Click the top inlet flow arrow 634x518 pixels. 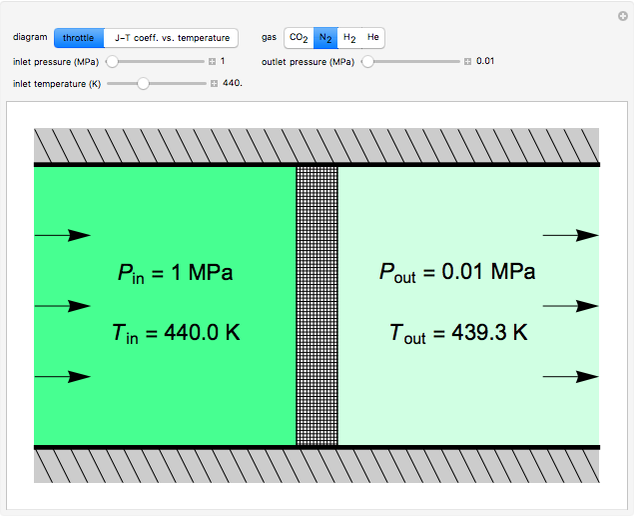point(63,236)
